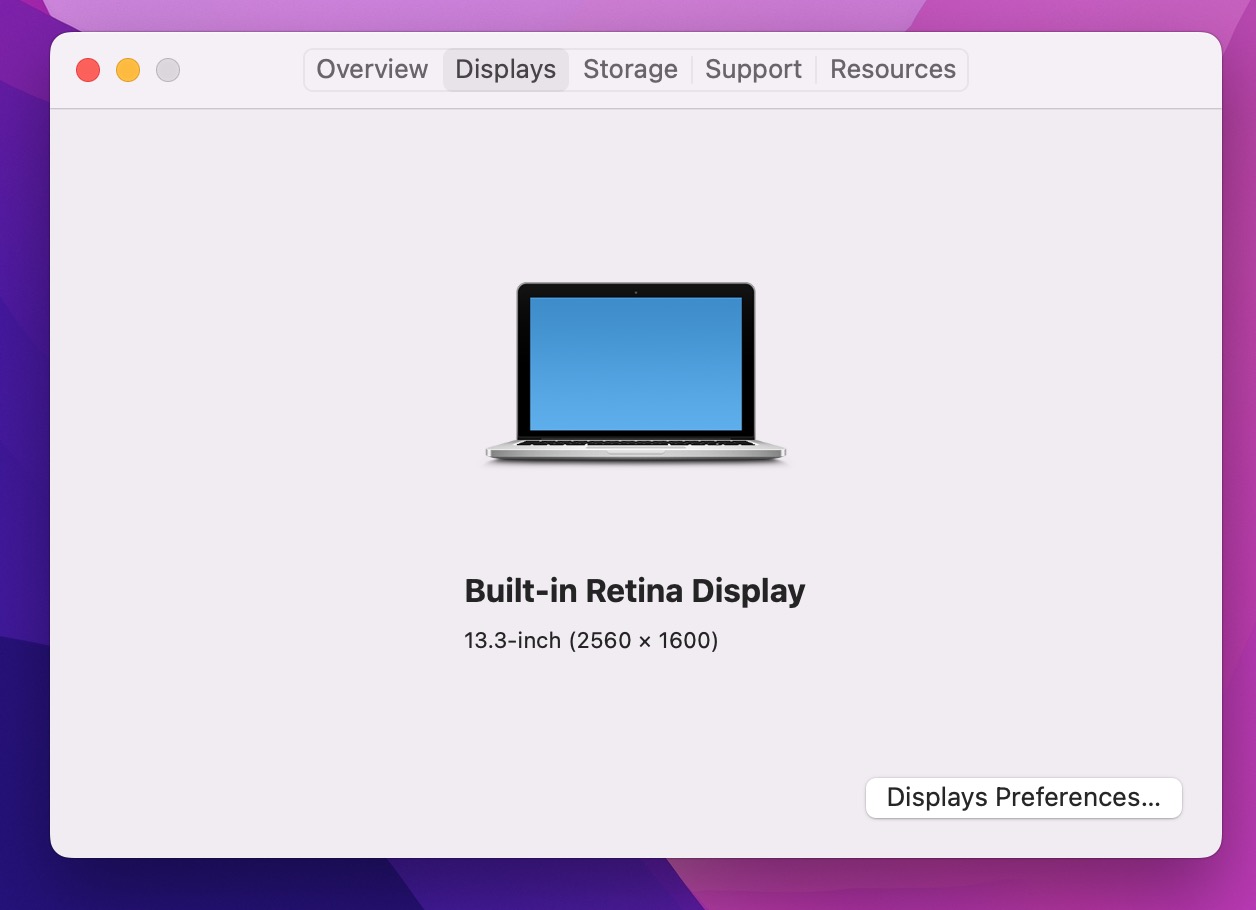Click the 13.3-inch resolution text
This screenshot has width=1256, height=910.
click(x=591, y=640)
